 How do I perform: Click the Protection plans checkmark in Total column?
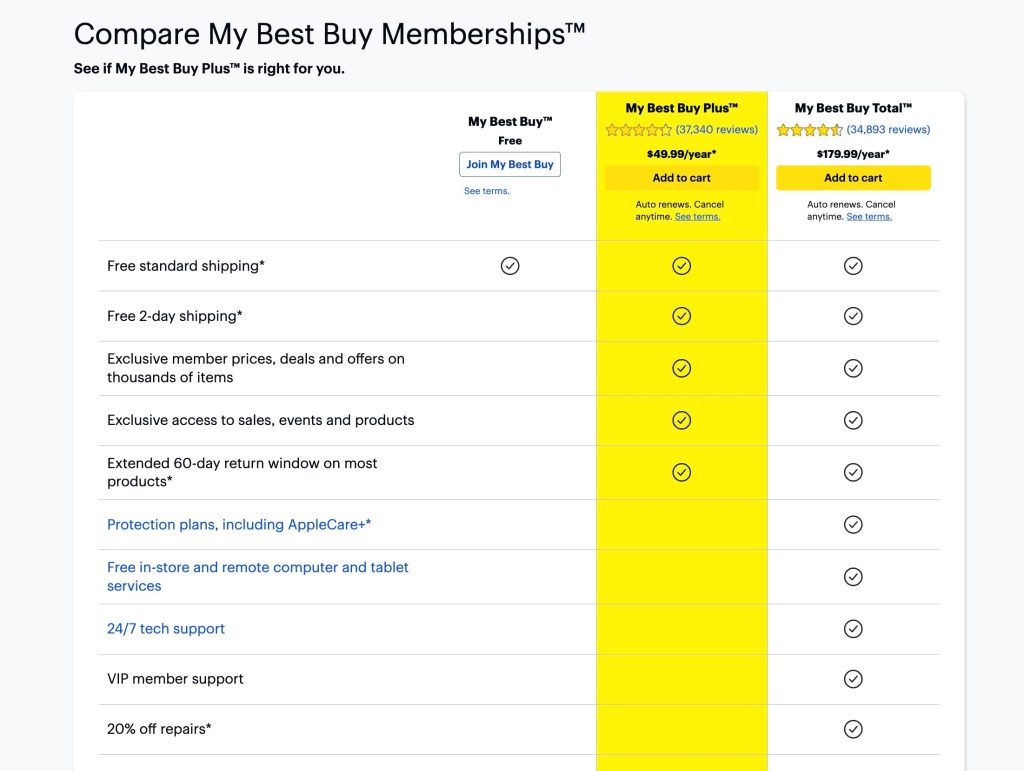click(x=853, y=524)
